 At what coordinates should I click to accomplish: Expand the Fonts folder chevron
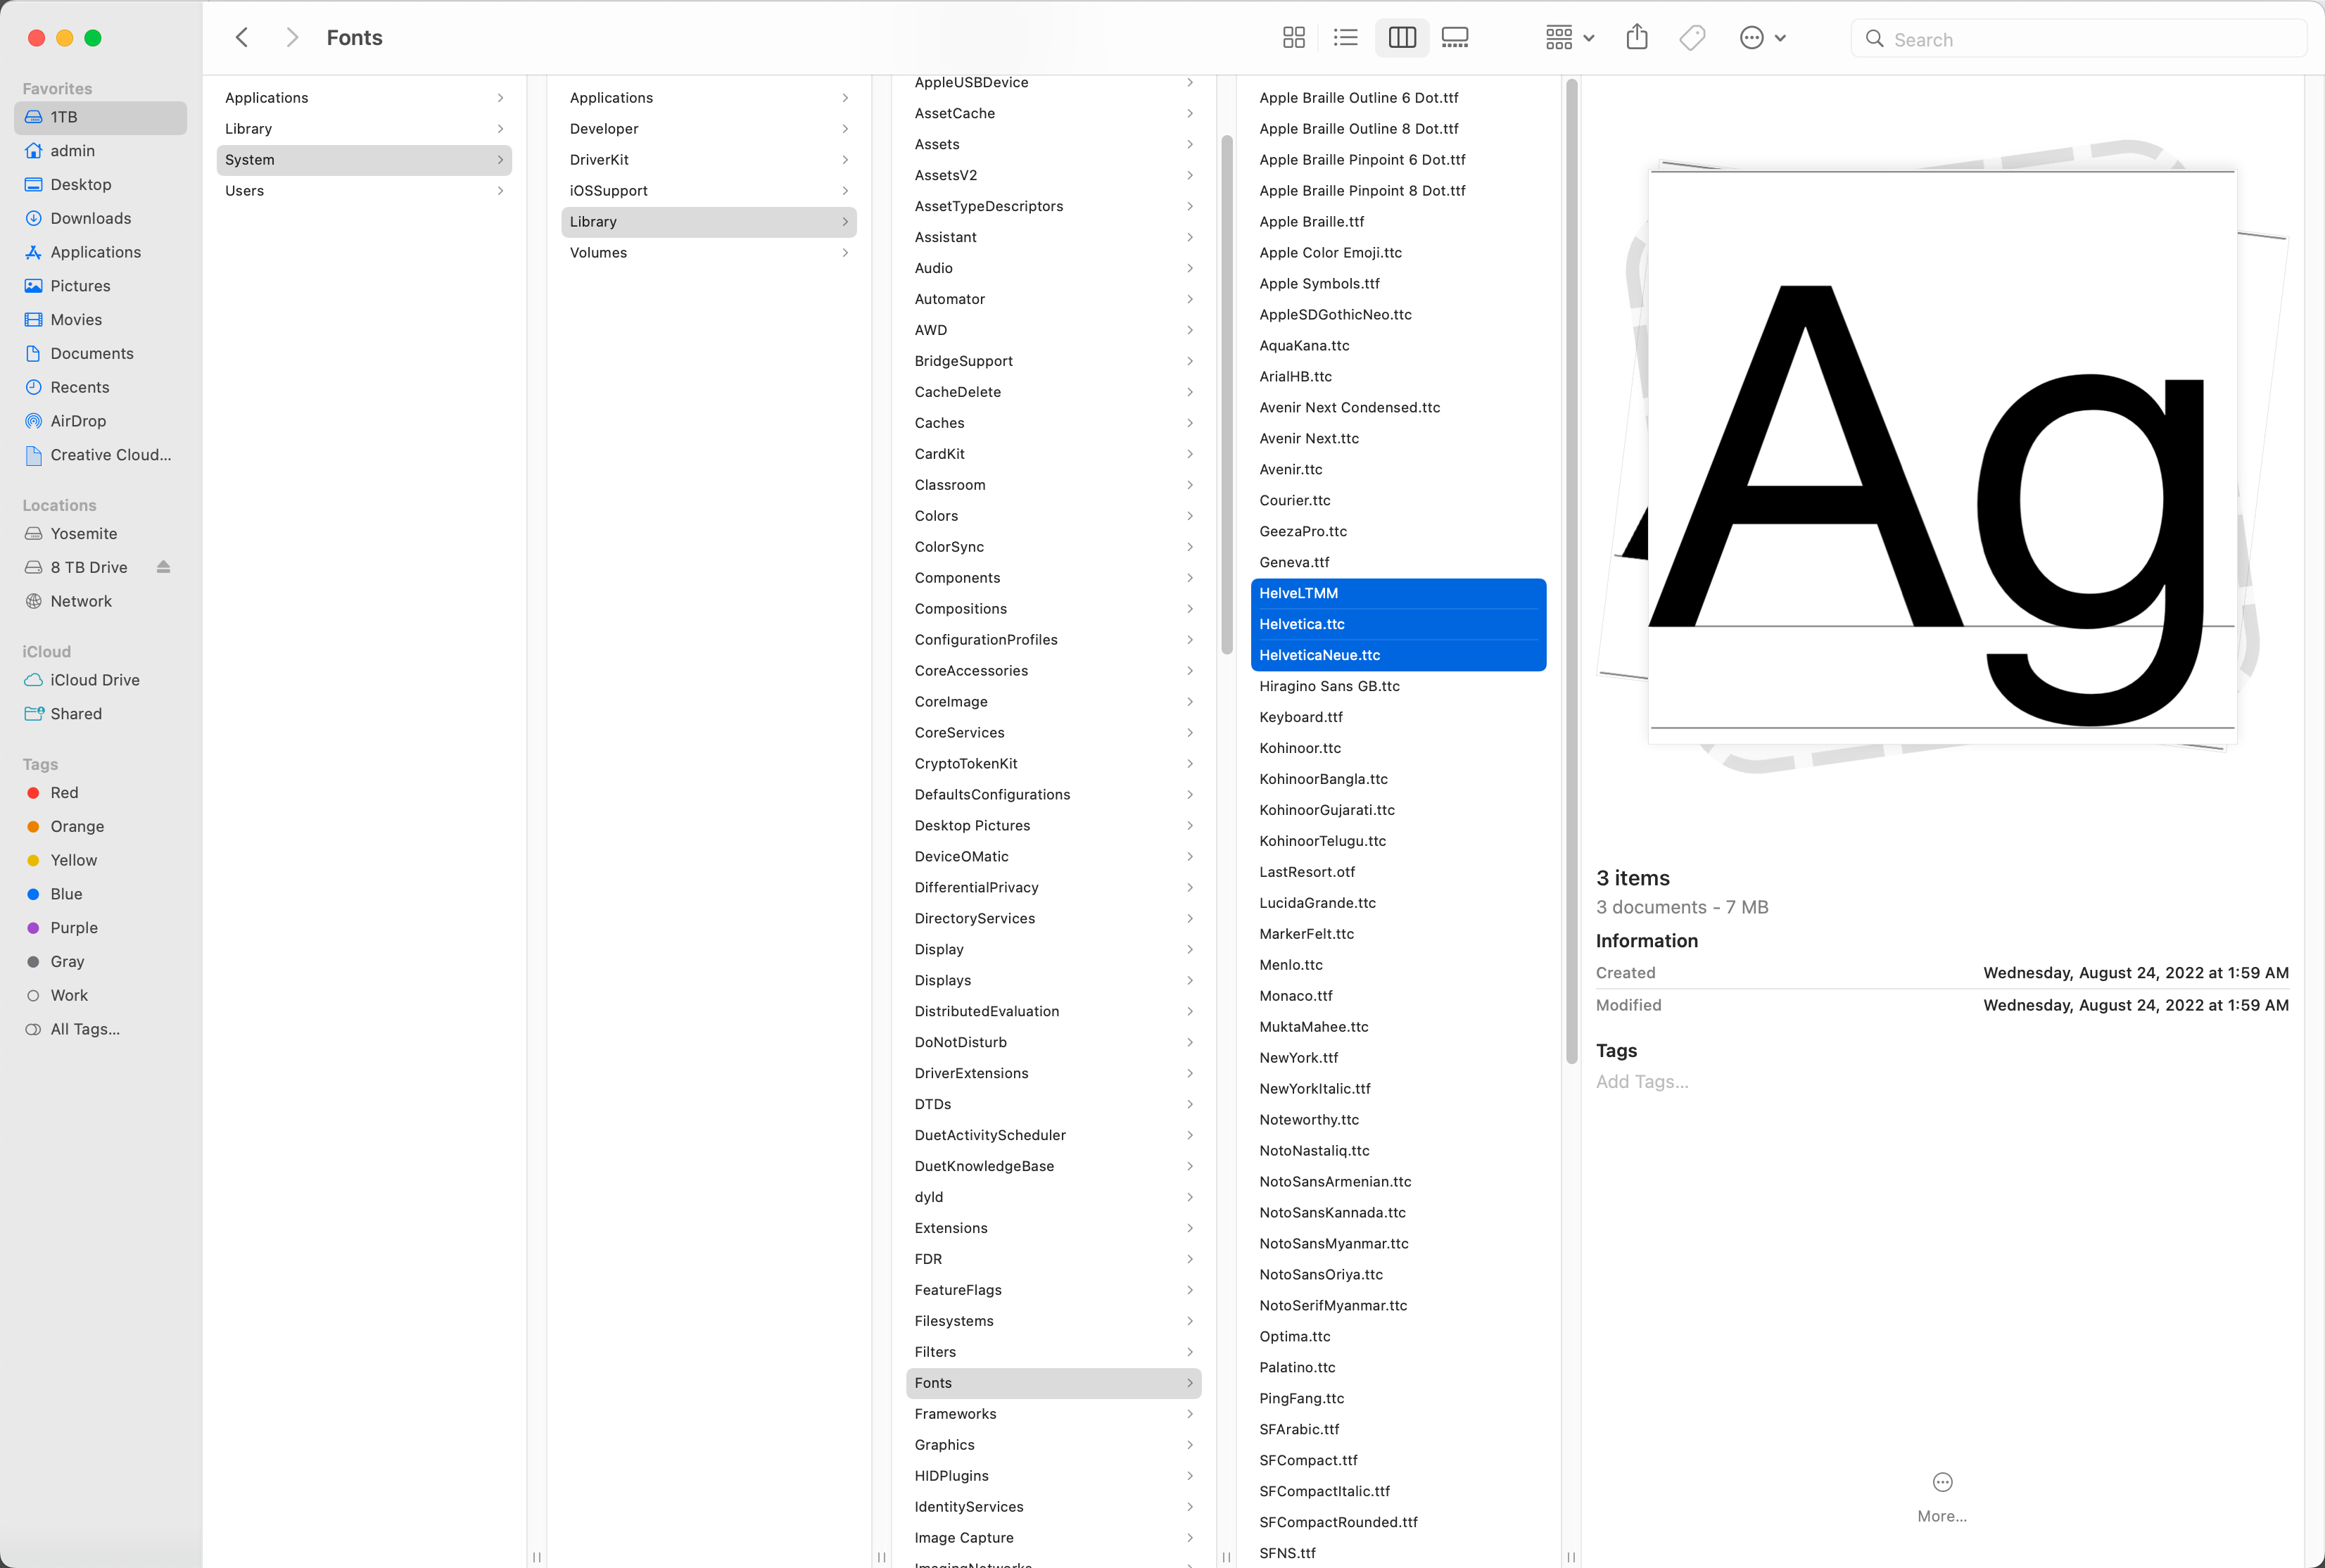click(1189, 1383)
